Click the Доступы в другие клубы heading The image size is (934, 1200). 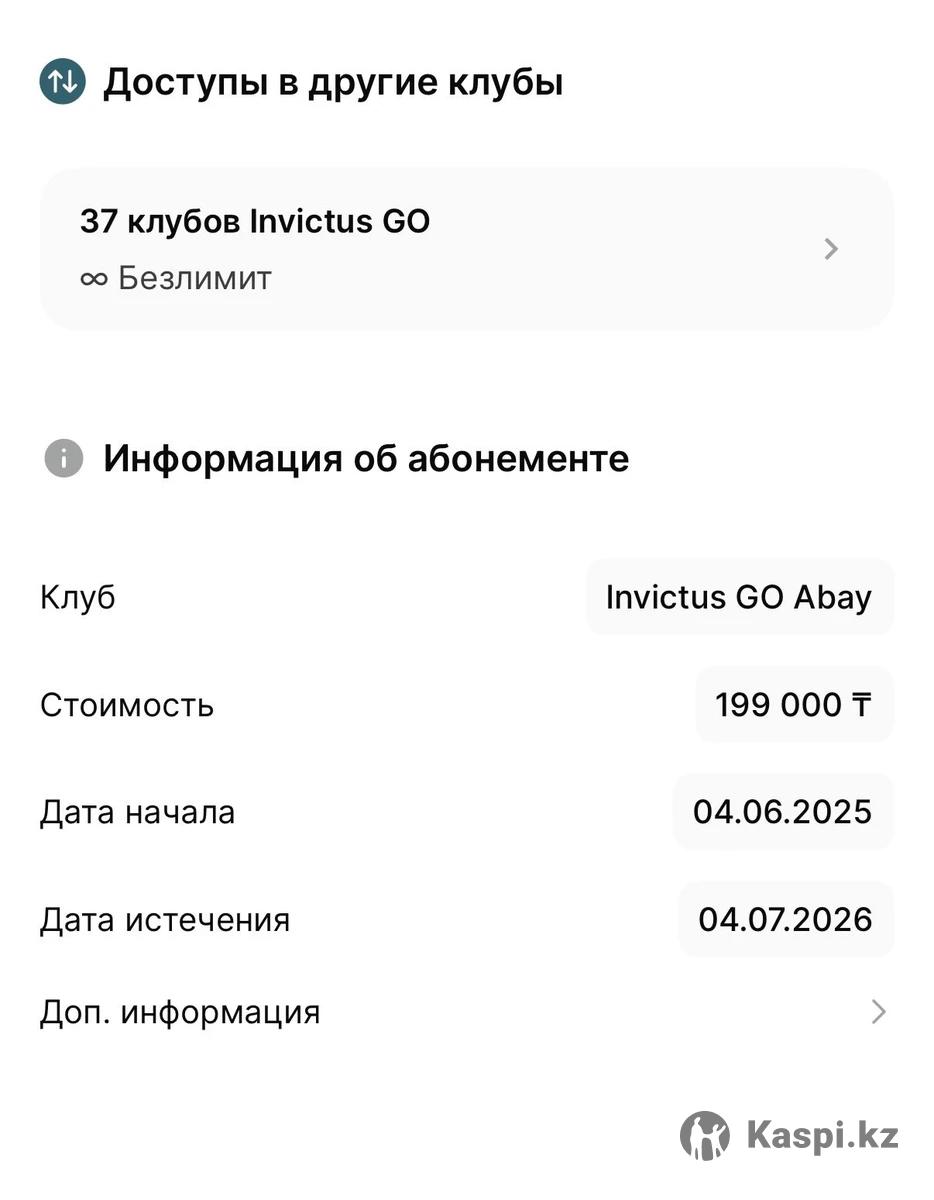(333, 82)
